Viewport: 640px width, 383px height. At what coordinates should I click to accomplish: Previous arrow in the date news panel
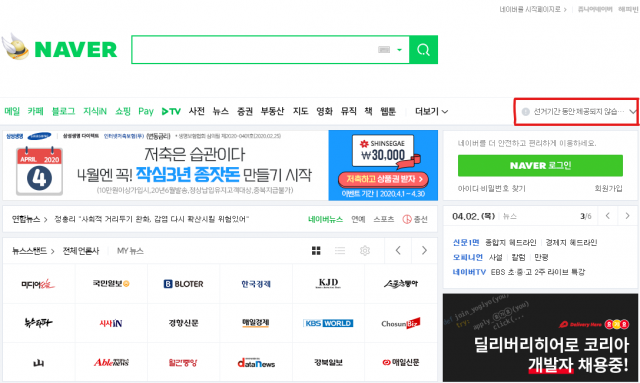[x=607, y=216]
